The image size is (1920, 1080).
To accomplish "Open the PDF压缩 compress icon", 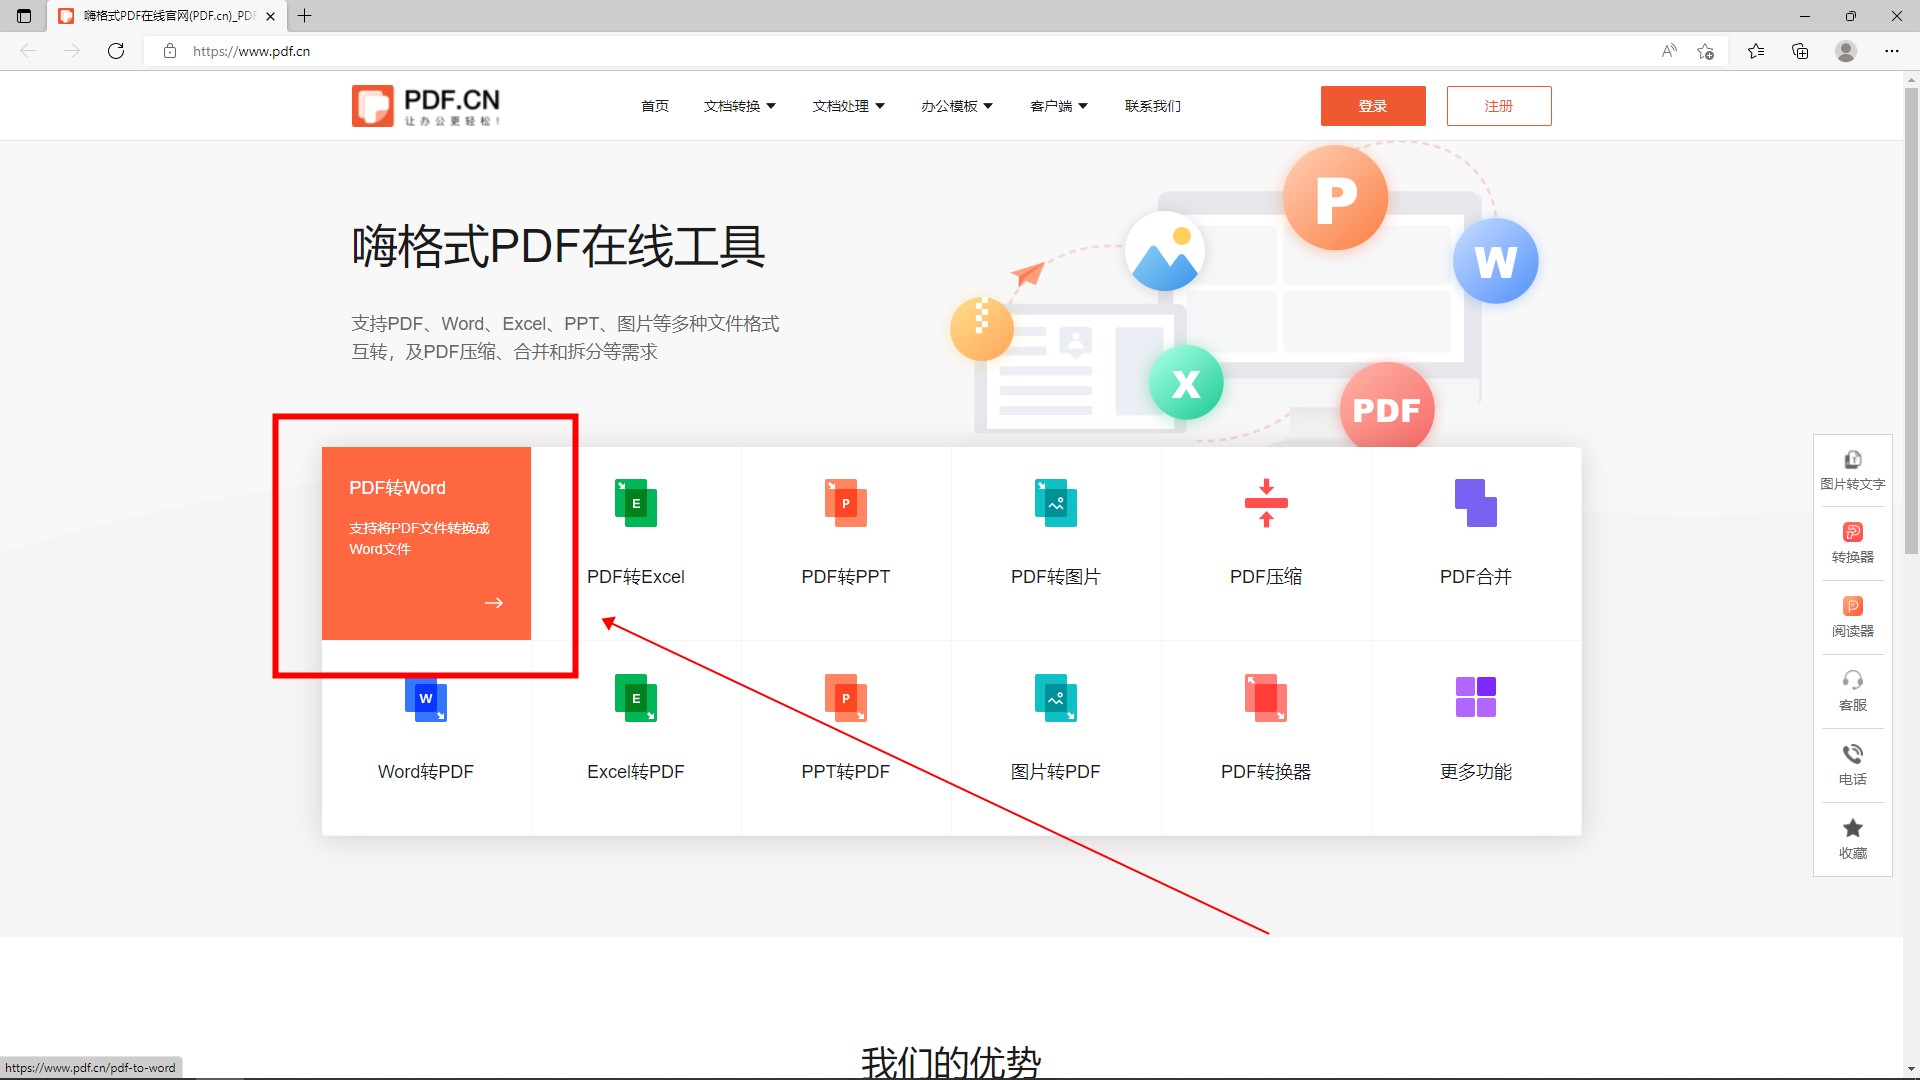I will (x=1266, y=503).
